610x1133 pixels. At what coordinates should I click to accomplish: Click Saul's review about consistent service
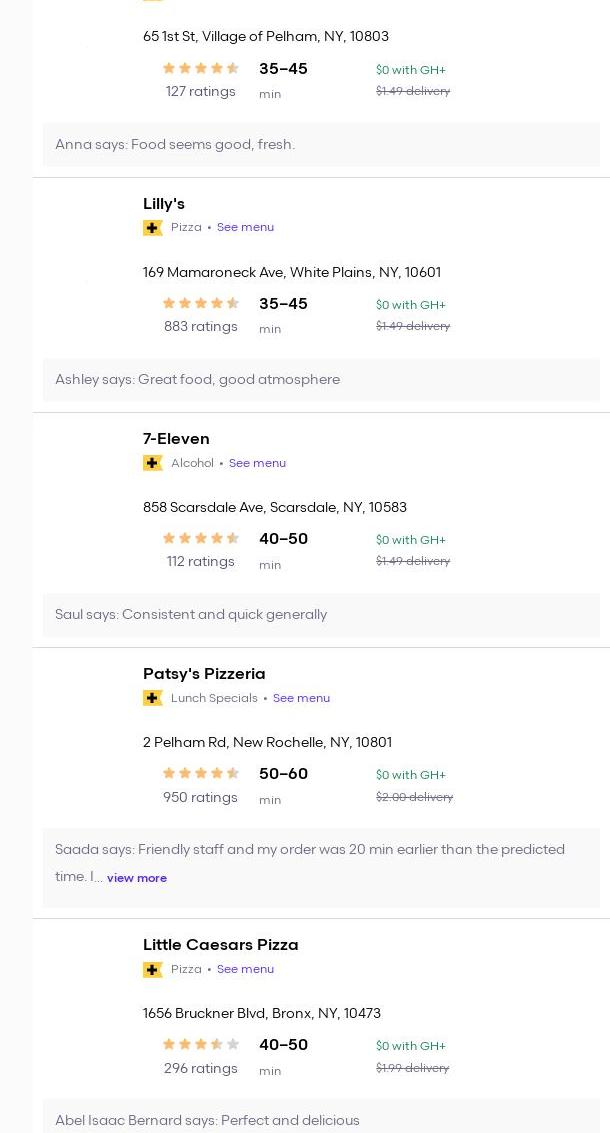191,615
